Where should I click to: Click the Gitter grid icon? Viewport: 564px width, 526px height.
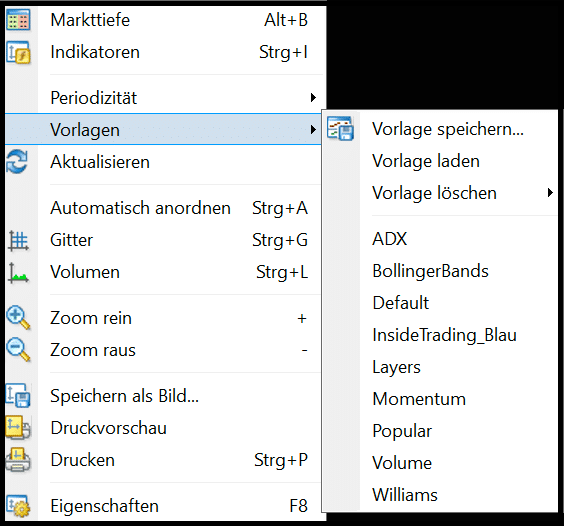pos(18,240)
